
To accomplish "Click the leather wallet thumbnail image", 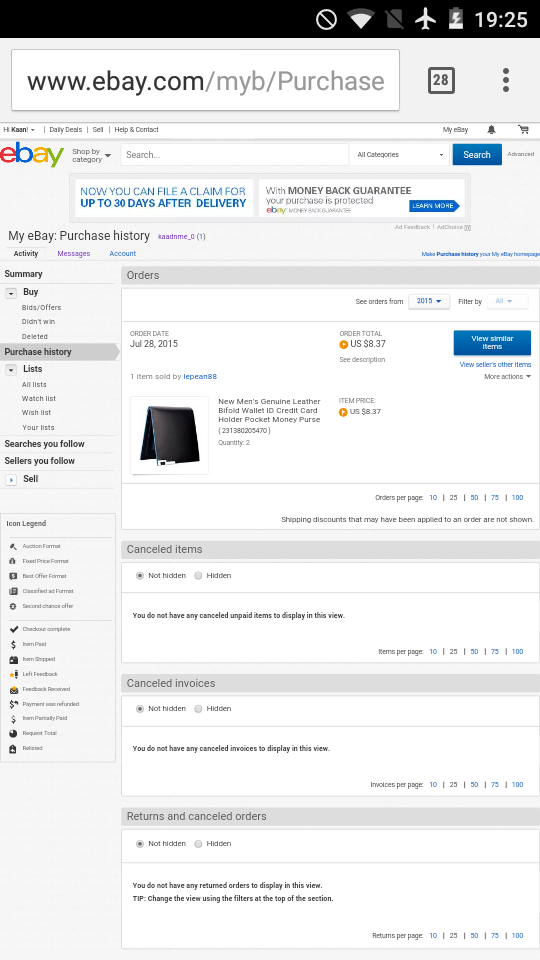I will [170, 435].
